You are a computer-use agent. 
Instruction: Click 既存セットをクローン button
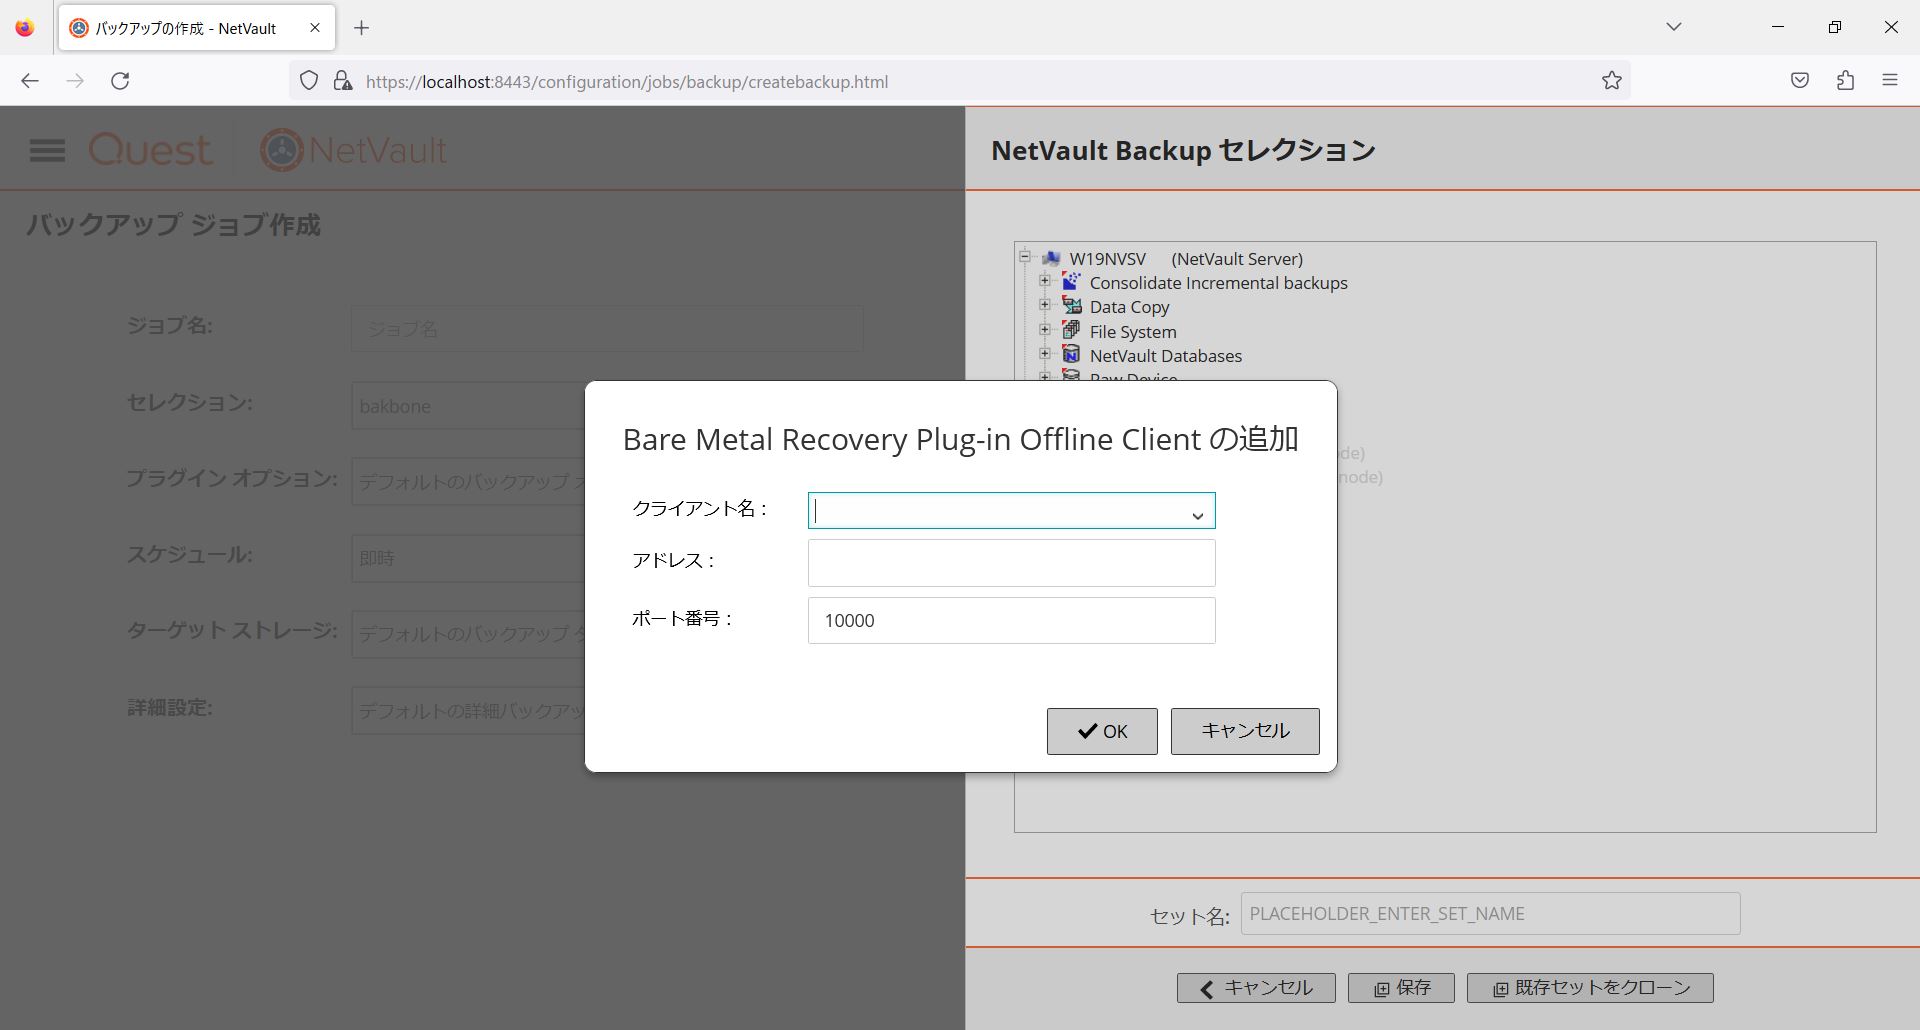tap(1590, 988)
